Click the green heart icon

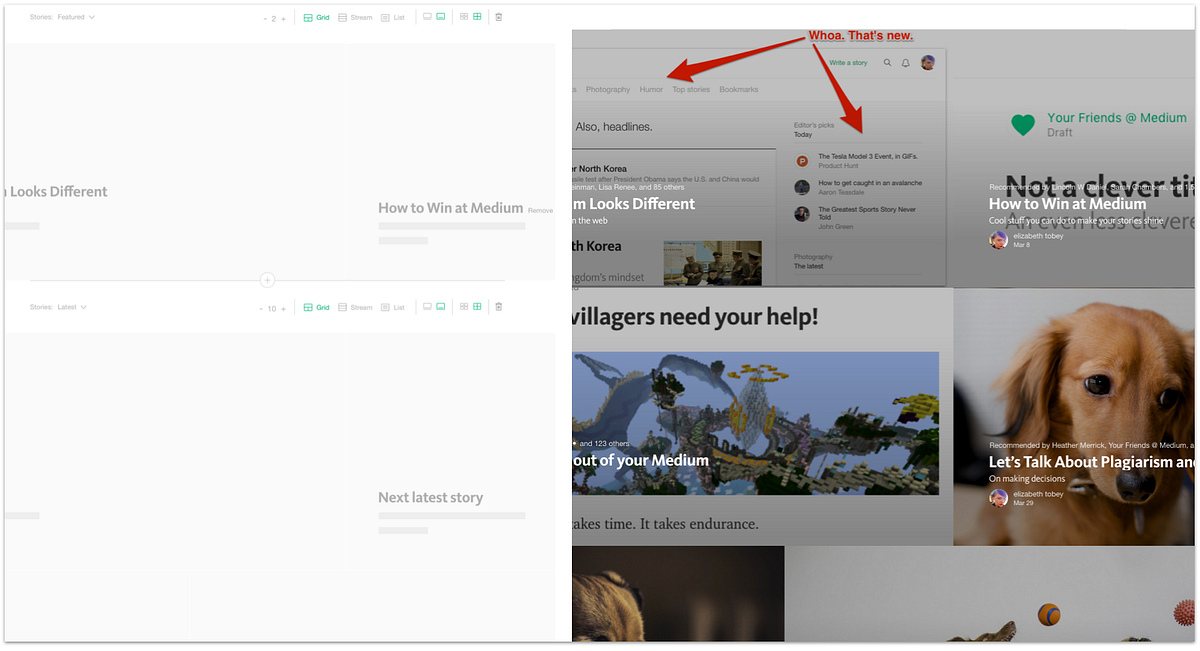click(1023, 124)
